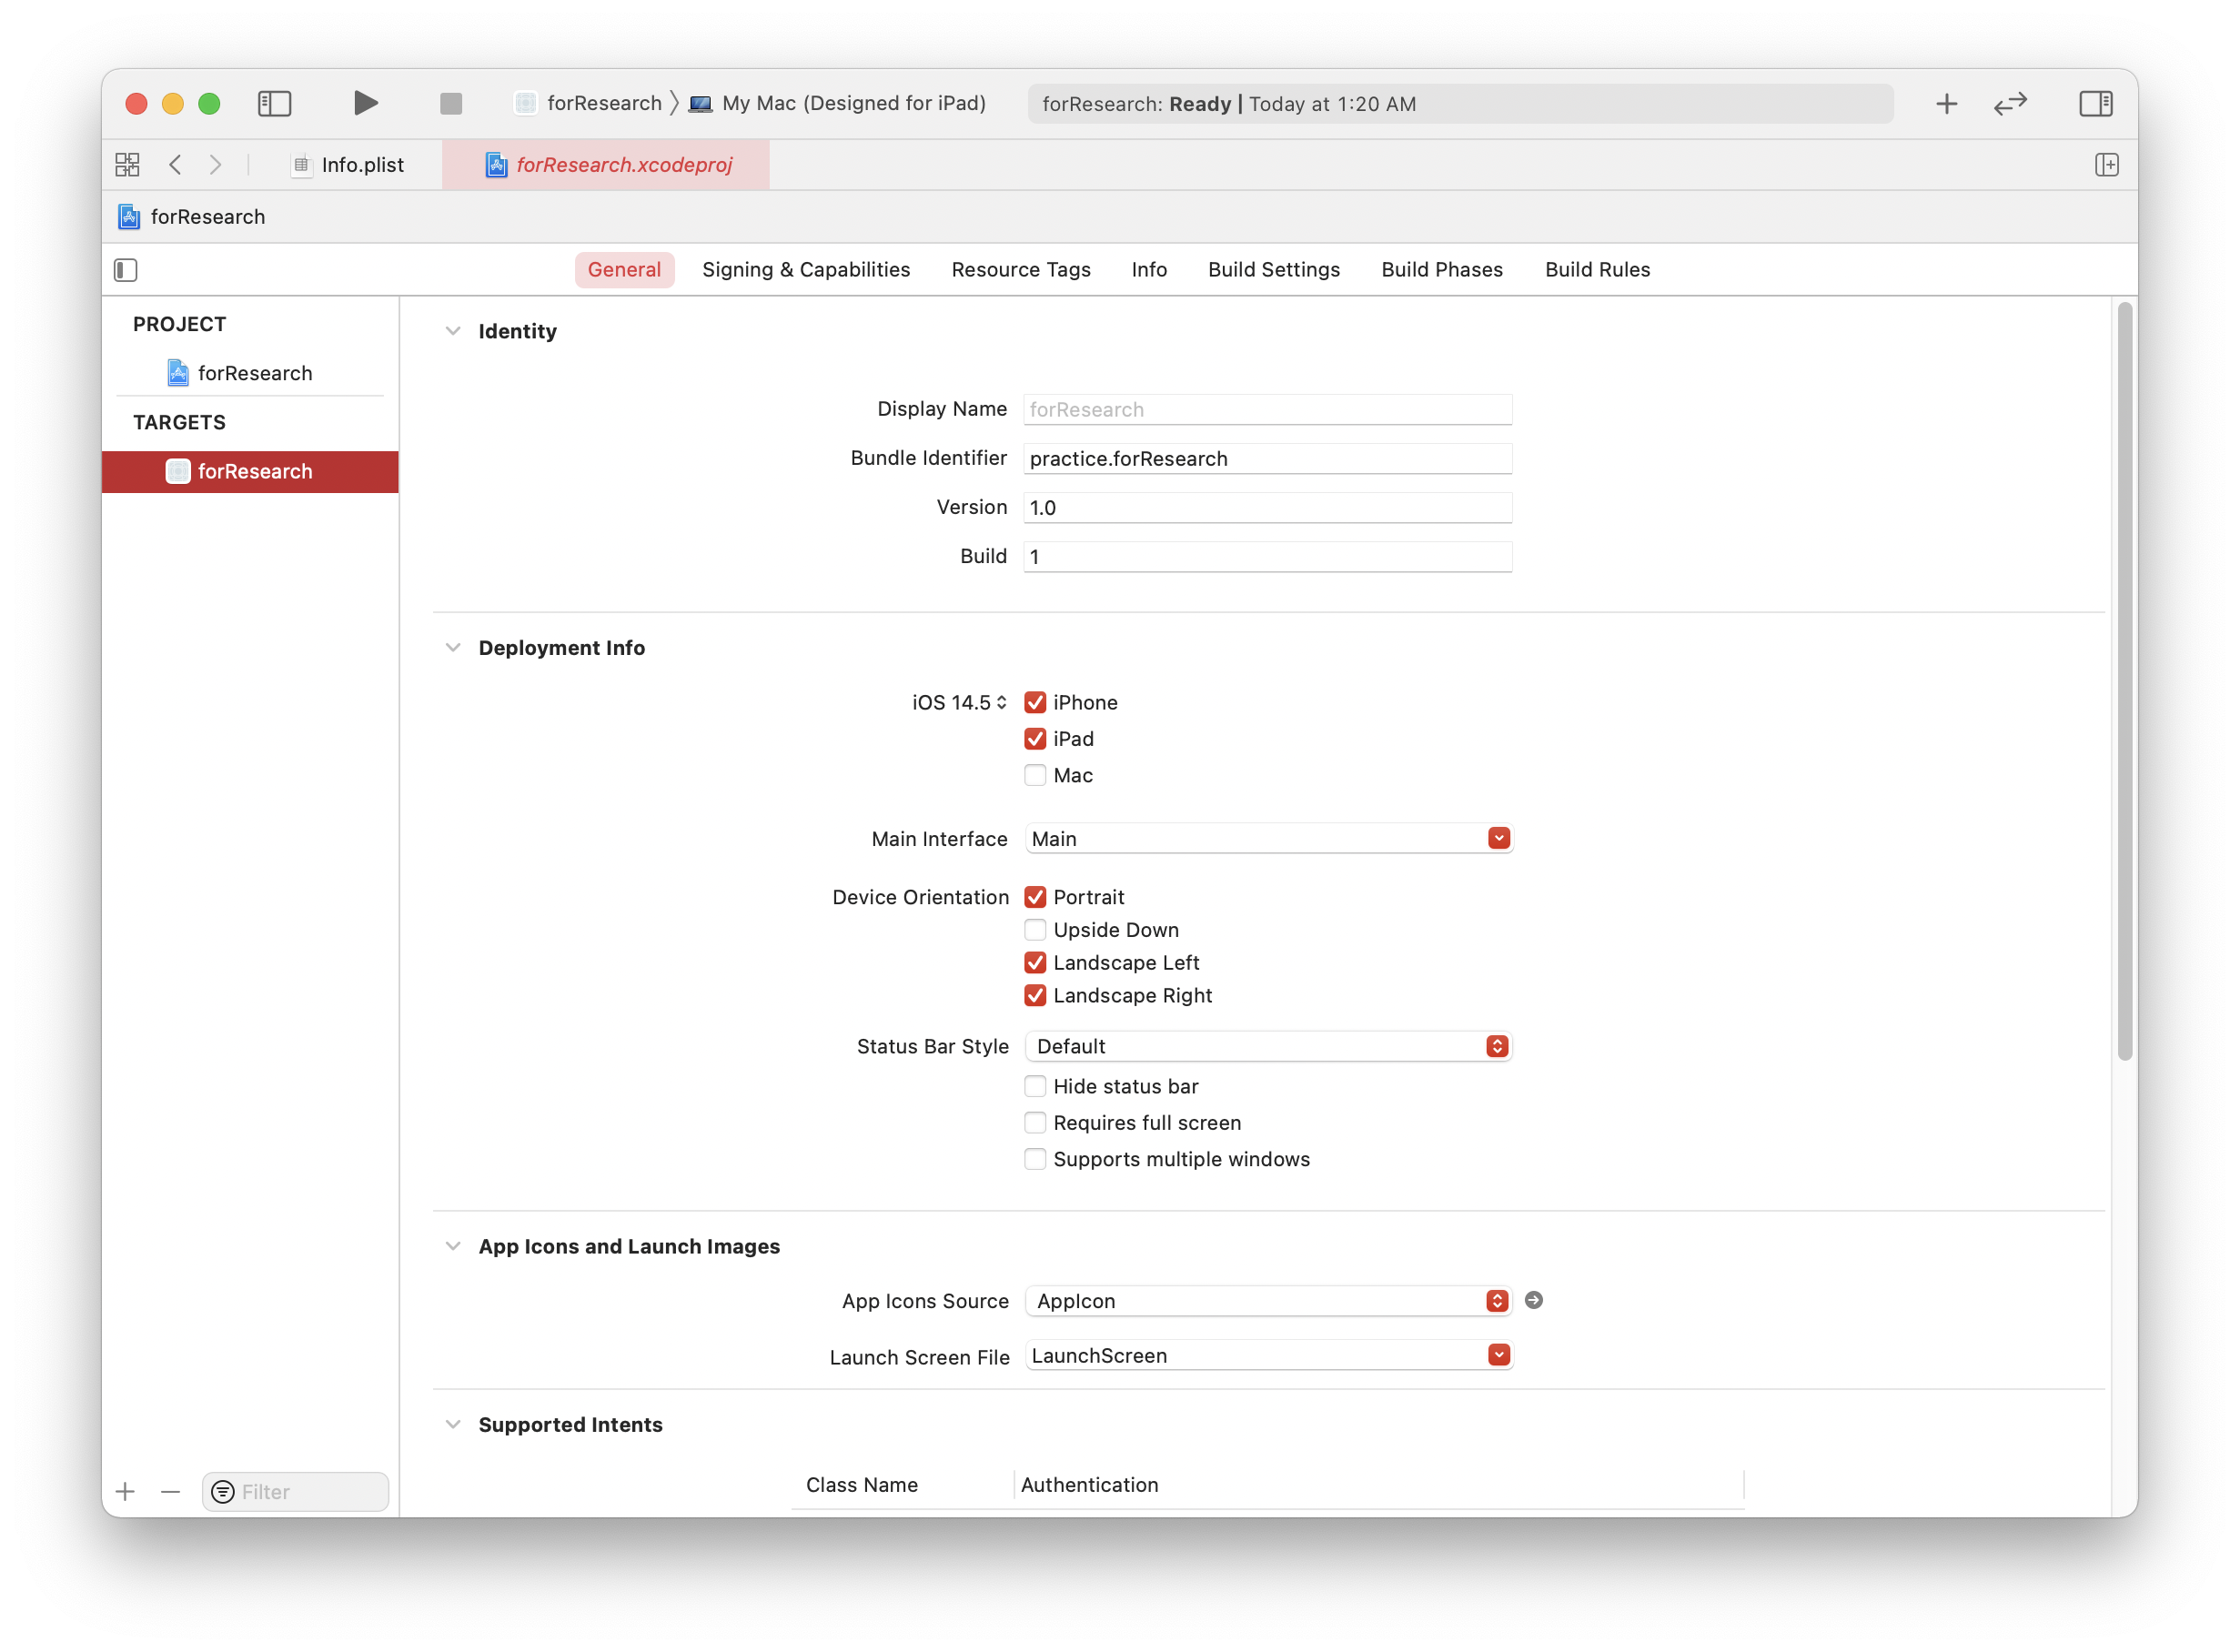Select forResearch under PROJECT
Viewport: 2240px width, 1652px height.
click(x=254, y=373)
